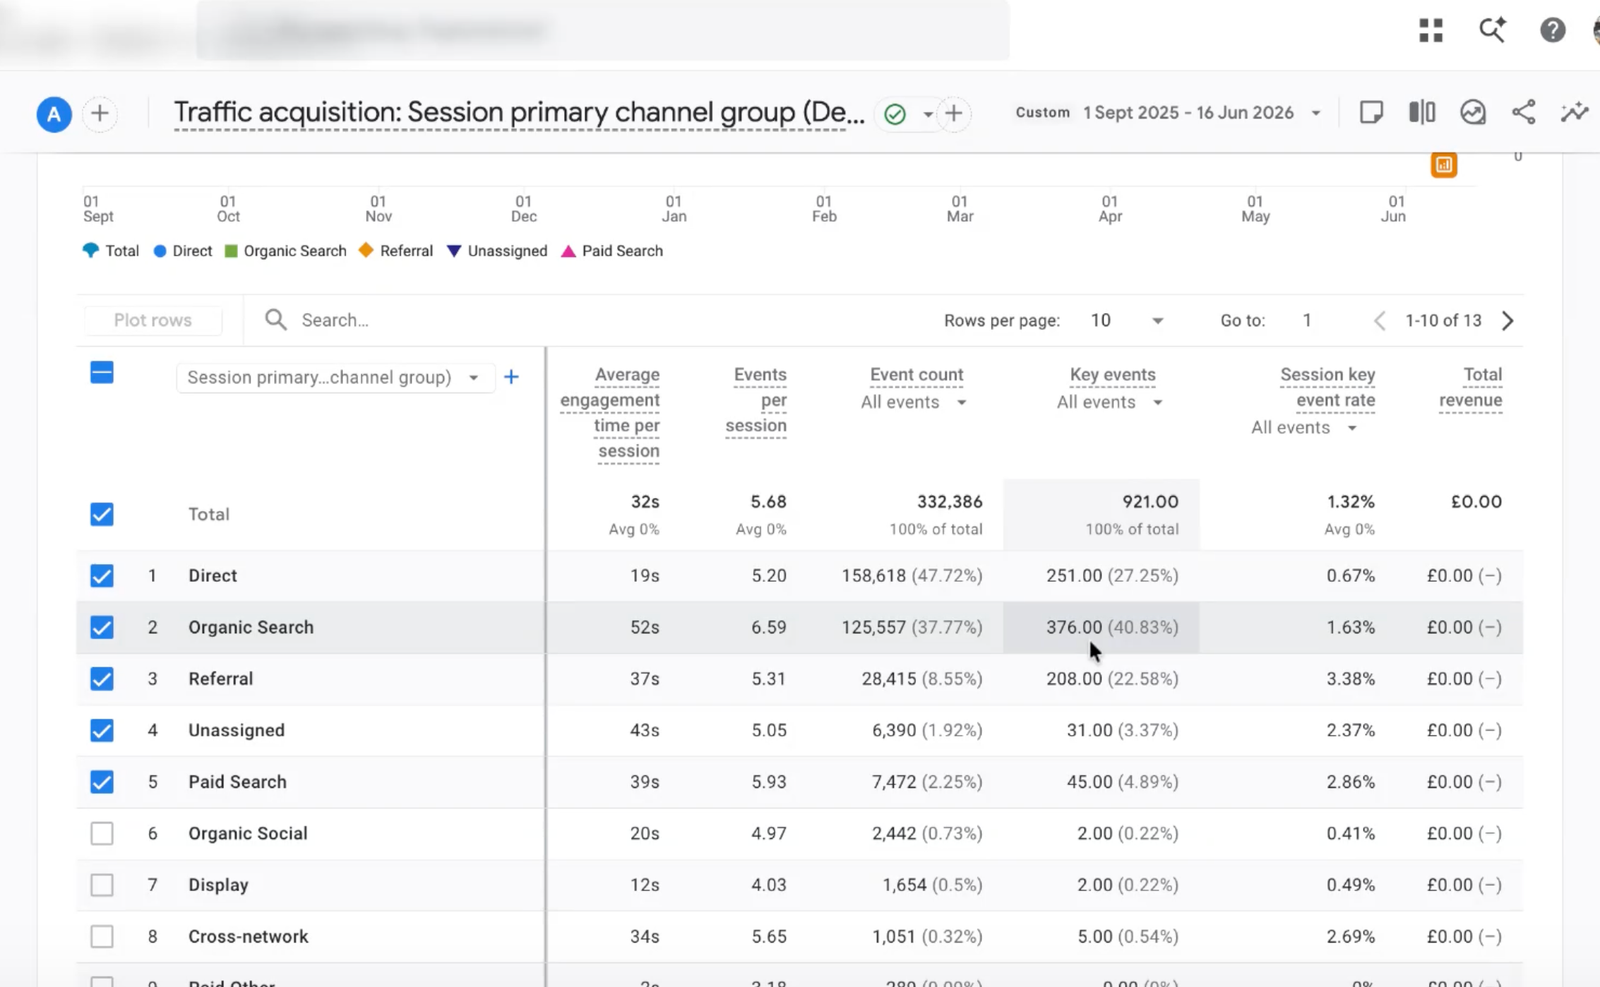1600x987 pixels.
Task: Click the 1-10 of 13 pagination text
Action: point(1443,320)
